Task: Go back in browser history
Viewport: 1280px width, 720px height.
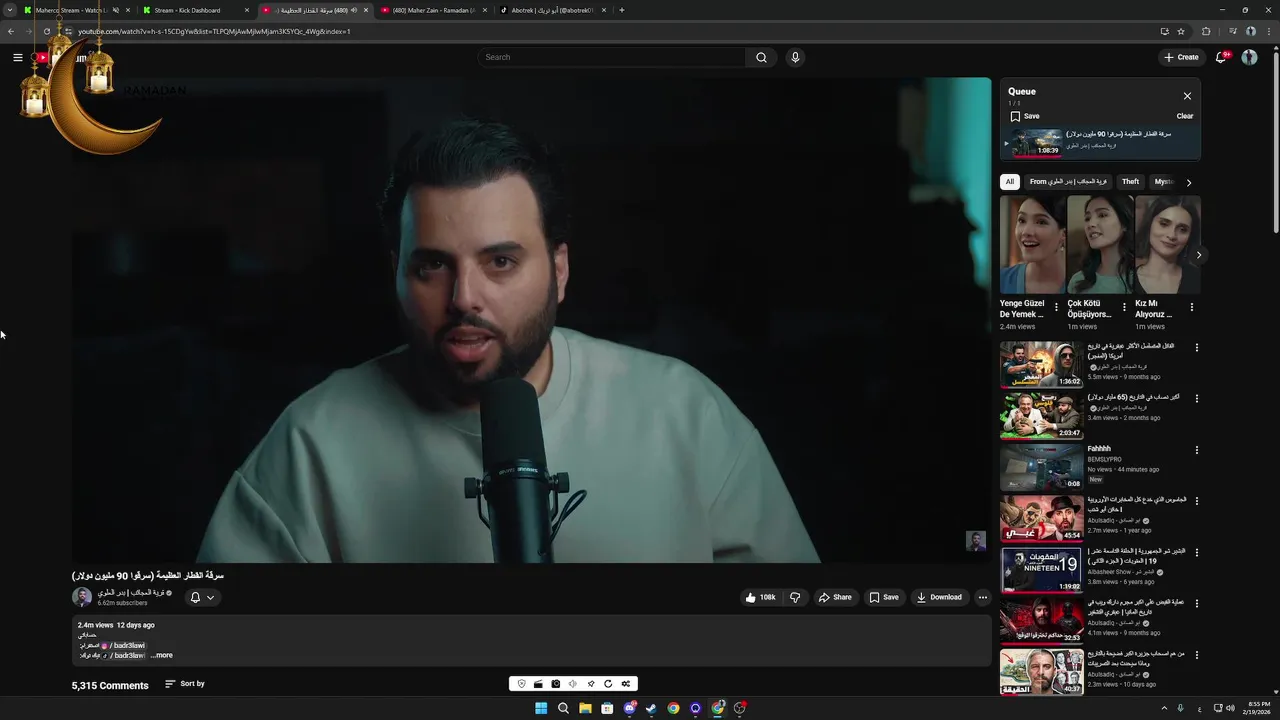Action: (10, 31)
